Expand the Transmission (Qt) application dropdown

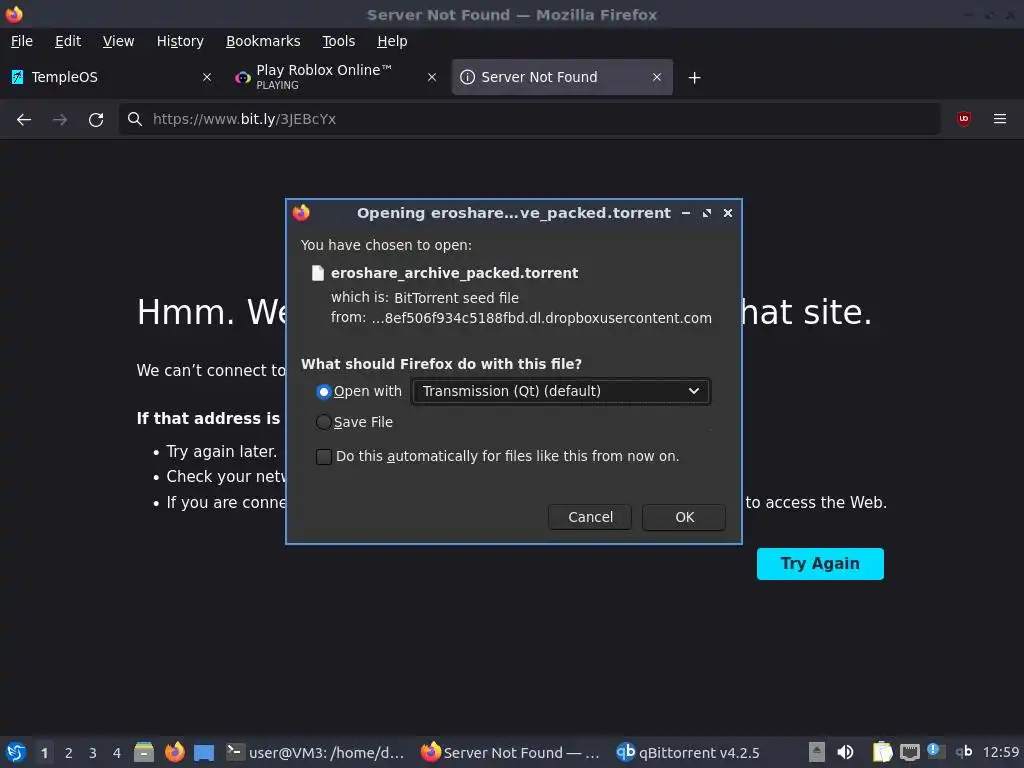561,391
